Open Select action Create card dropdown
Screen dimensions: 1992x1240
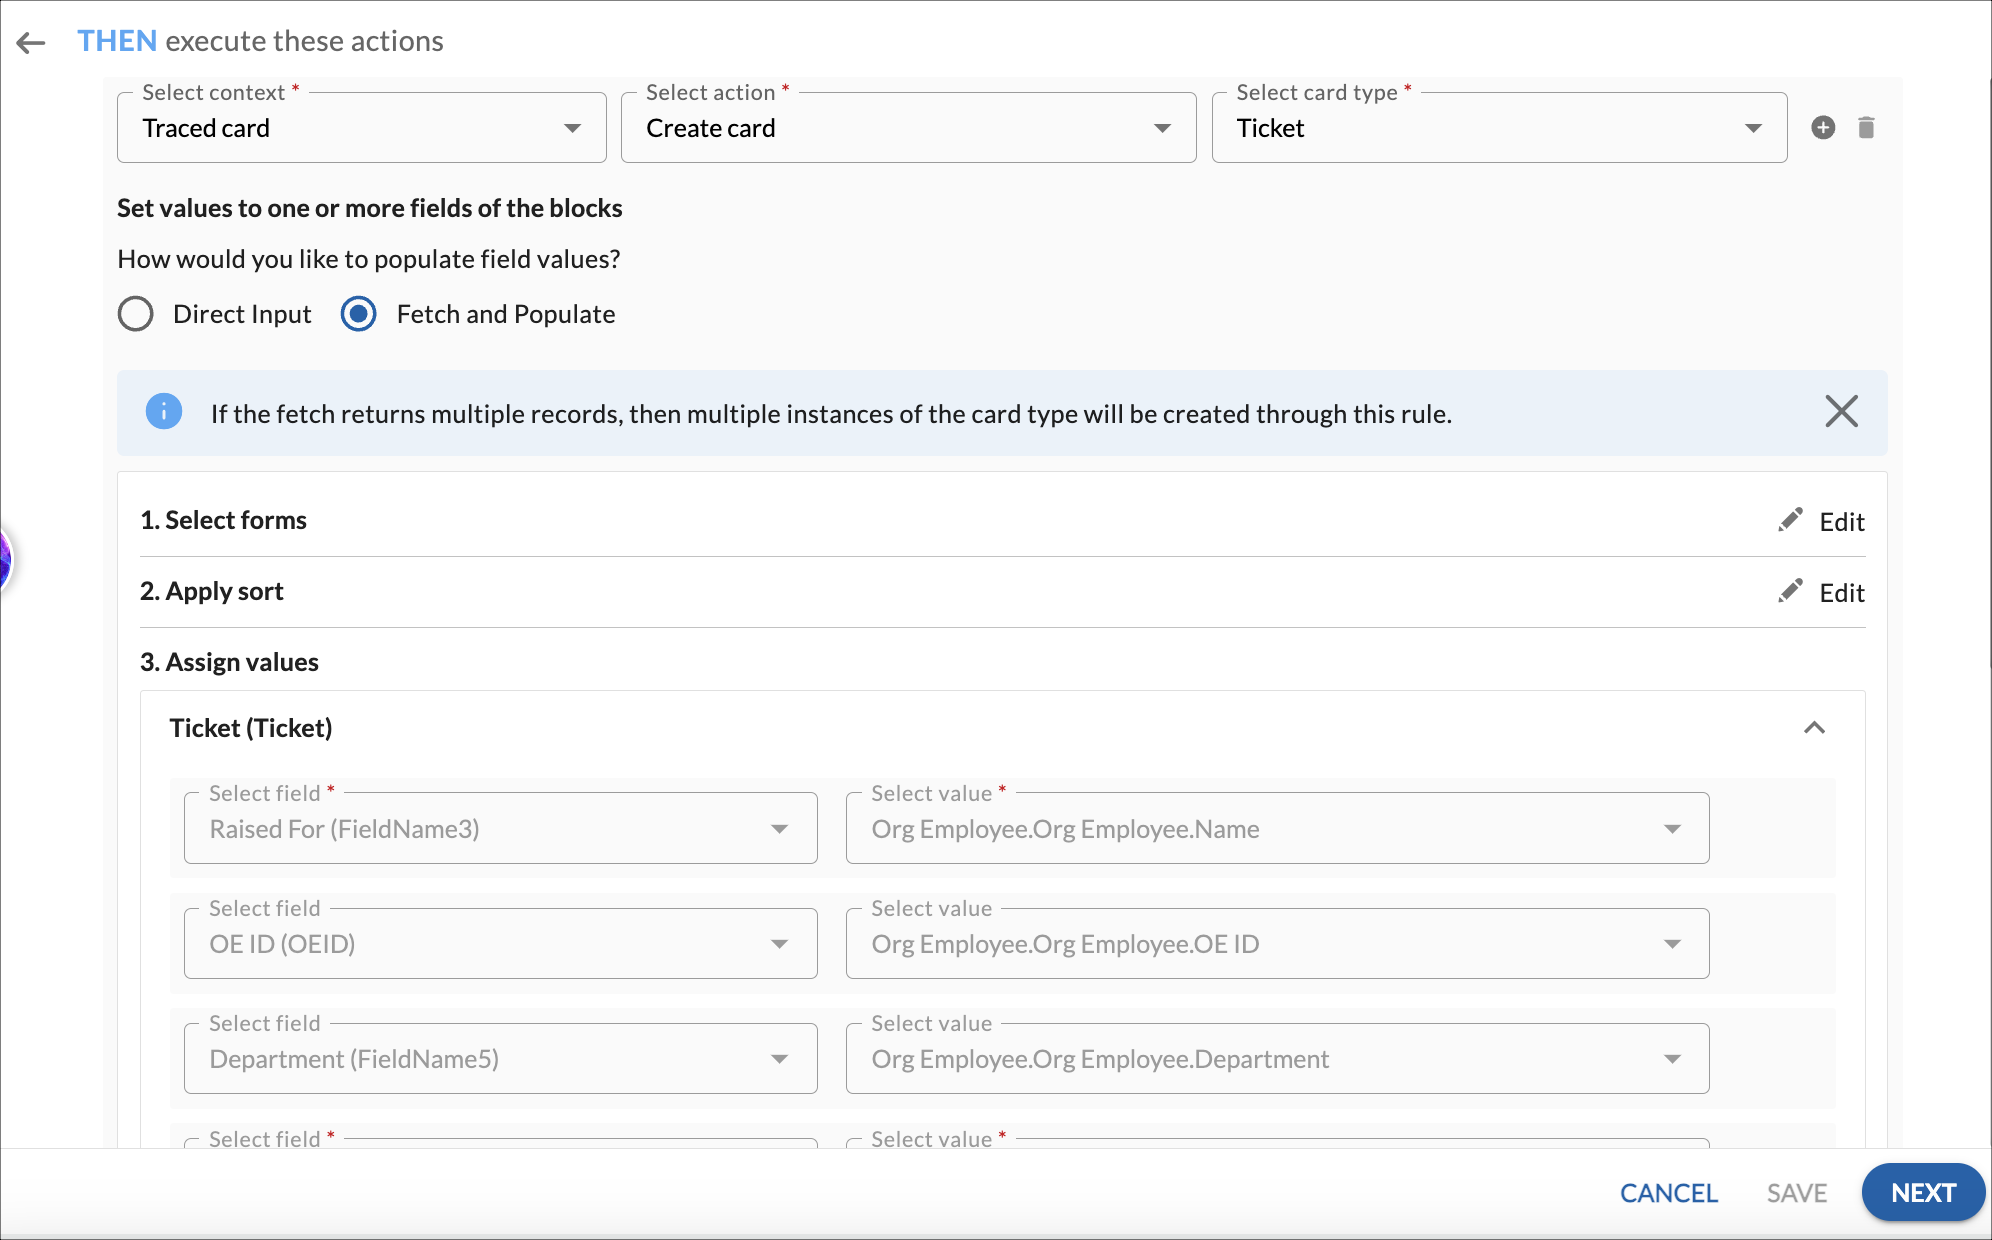[908, 128]
